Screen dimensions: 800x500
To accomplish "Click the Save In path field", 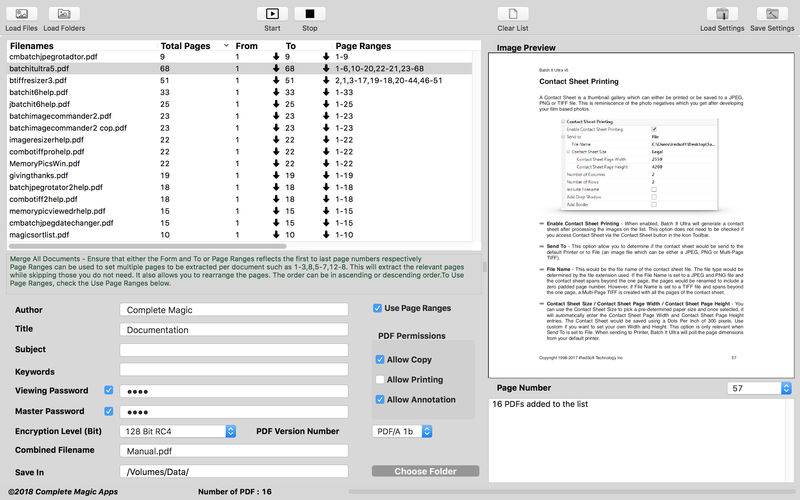I will 234,471.
